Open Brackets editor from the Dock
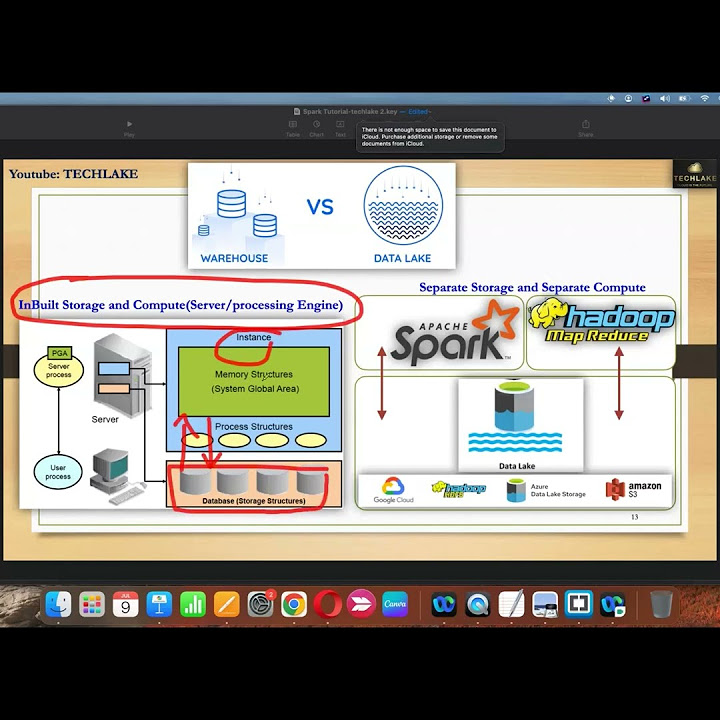 (579, 604)
